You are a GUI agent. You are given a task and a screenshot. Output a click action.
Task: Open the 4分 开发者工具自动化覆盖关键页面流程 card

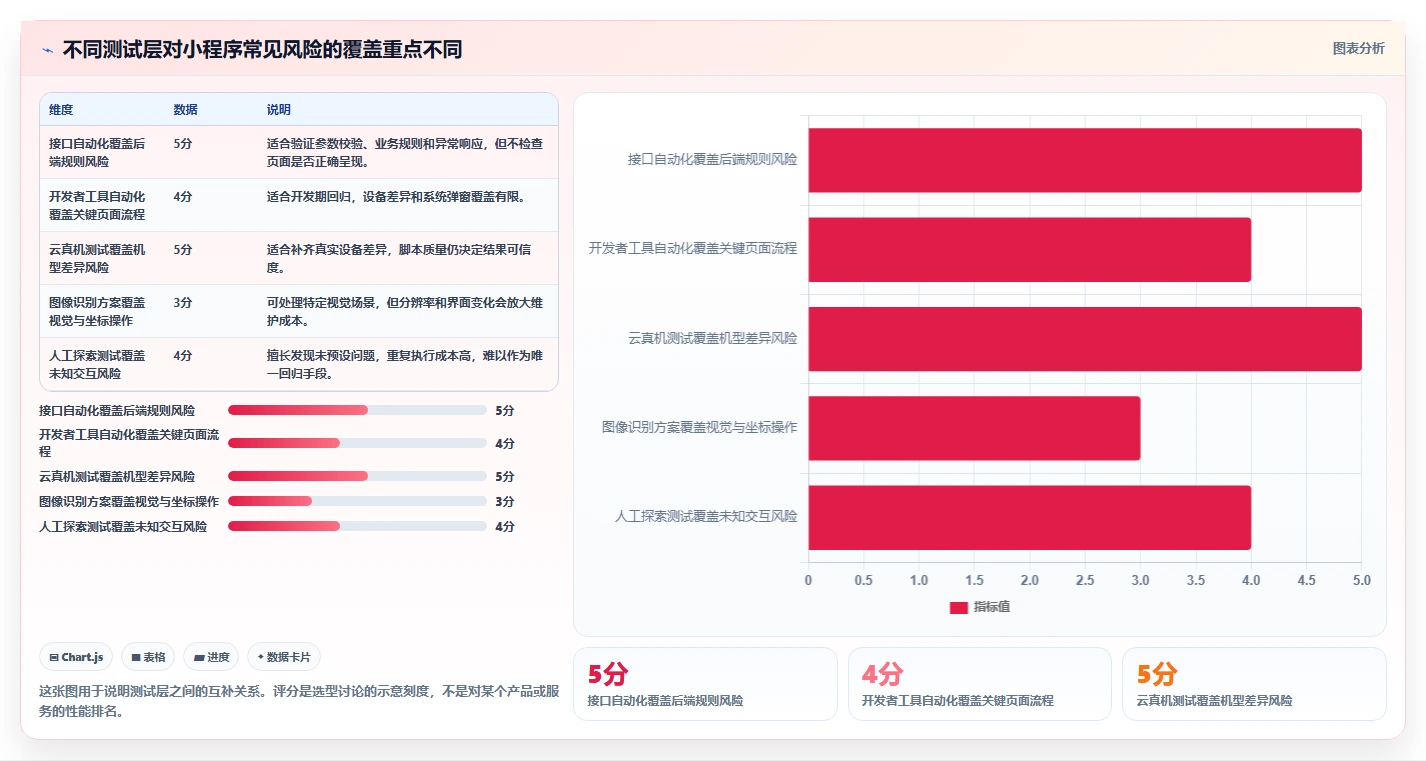(x=979, y=684)
